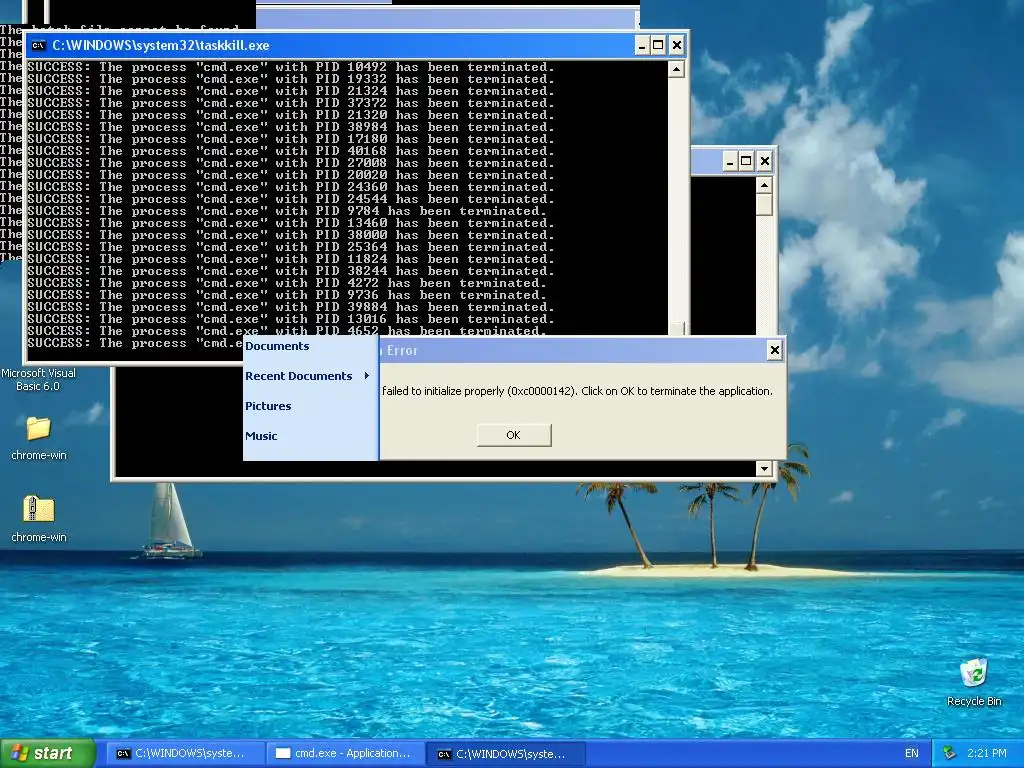Maximize the background console window

(x=746, y=161)
